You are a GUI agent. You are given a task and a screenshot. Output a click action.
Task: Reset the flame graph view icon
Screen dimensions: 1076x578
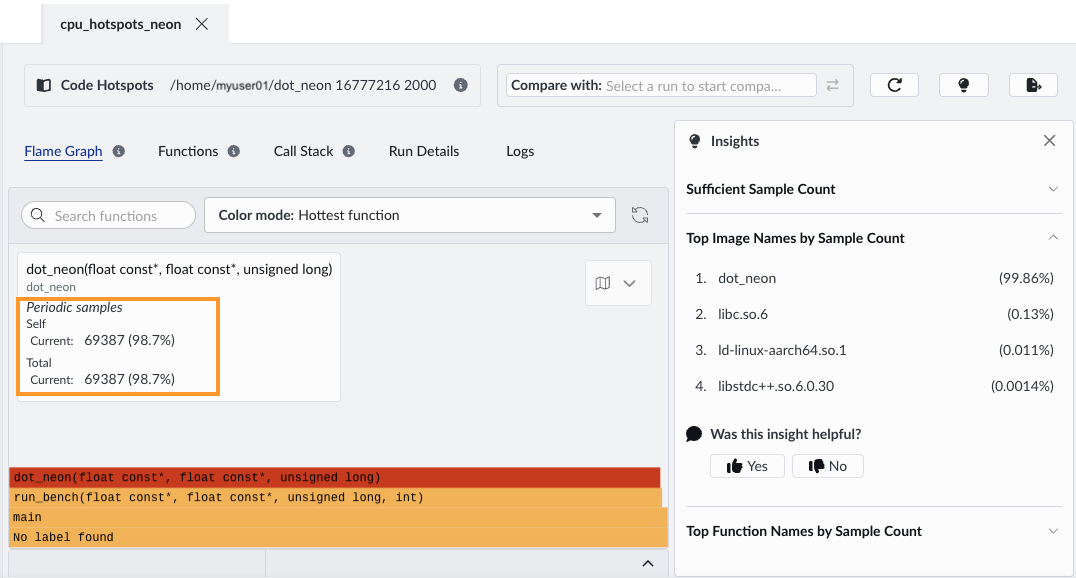[x=640, y=215]
